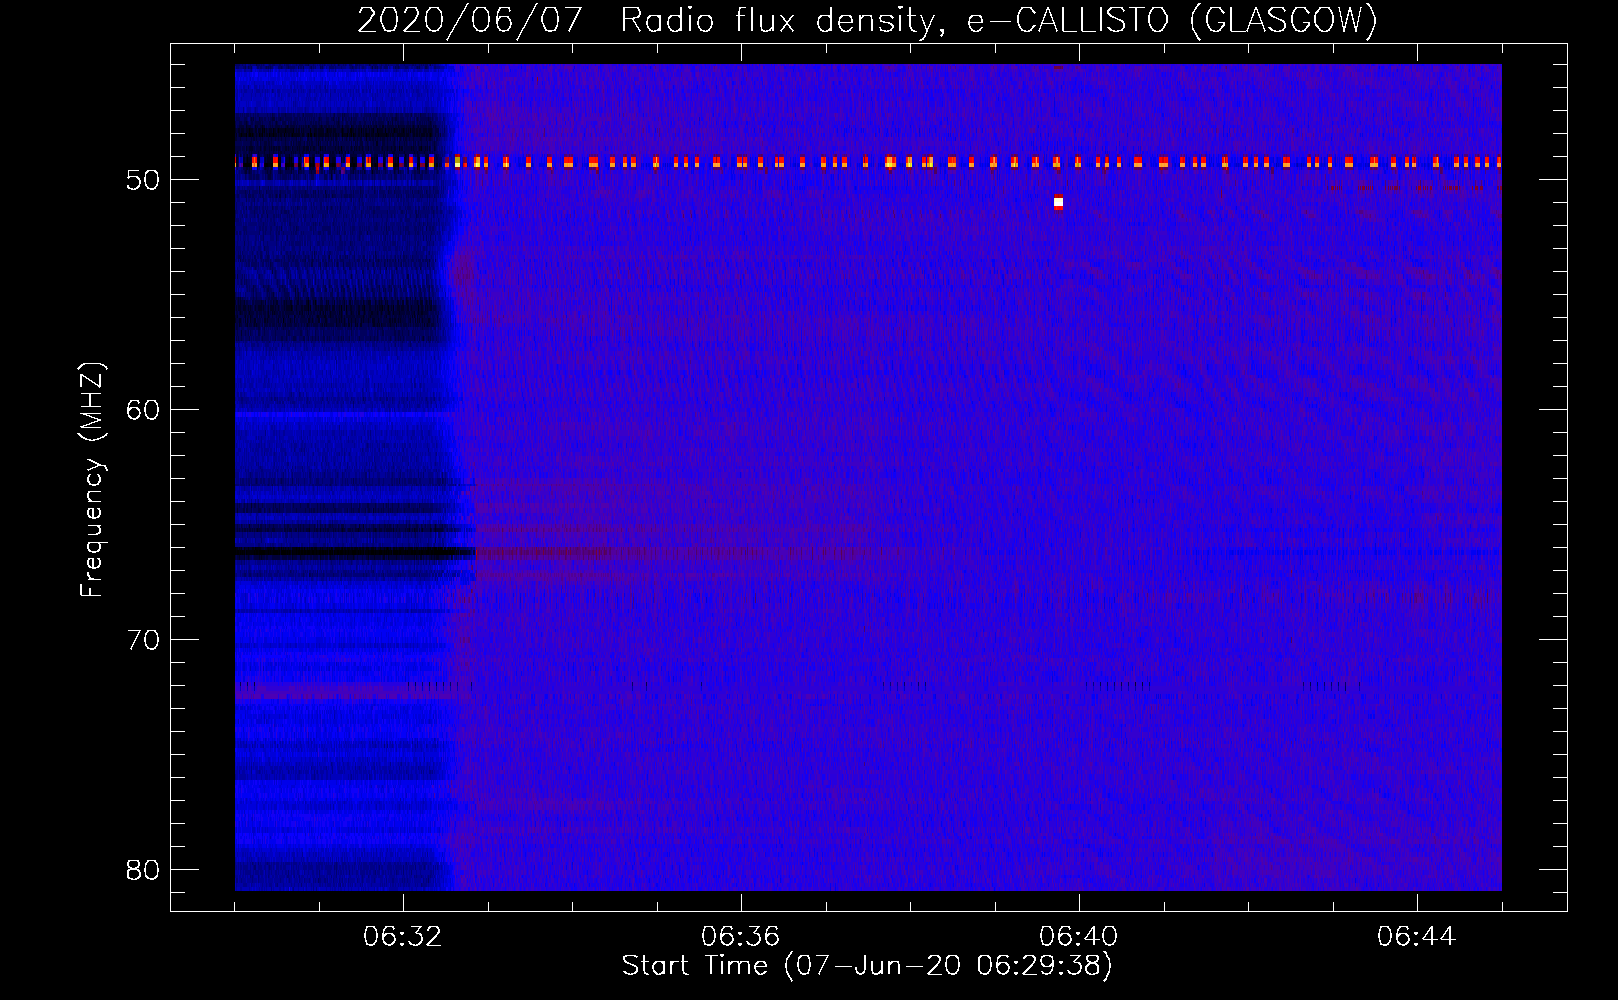Image resolution: width=1618 pixels, height=1000 pixels.
Task: Select the 'Frequency (MHZ)' y-axis label
Action: pos(92,480)
